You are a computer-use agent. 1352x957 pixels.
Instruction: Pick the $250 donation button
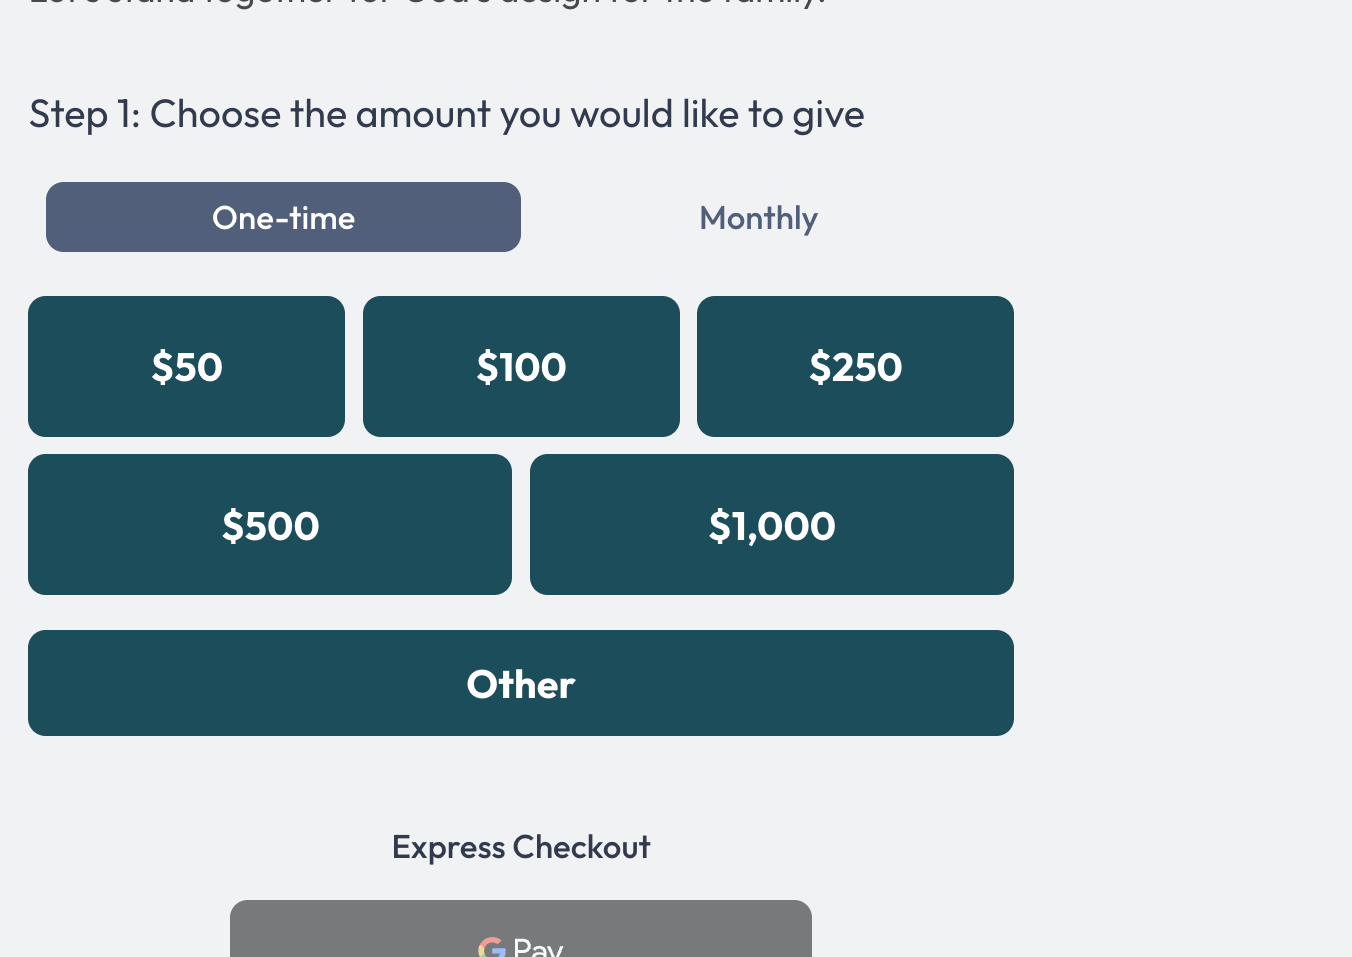pyautogui.click(x=855, y=366)
